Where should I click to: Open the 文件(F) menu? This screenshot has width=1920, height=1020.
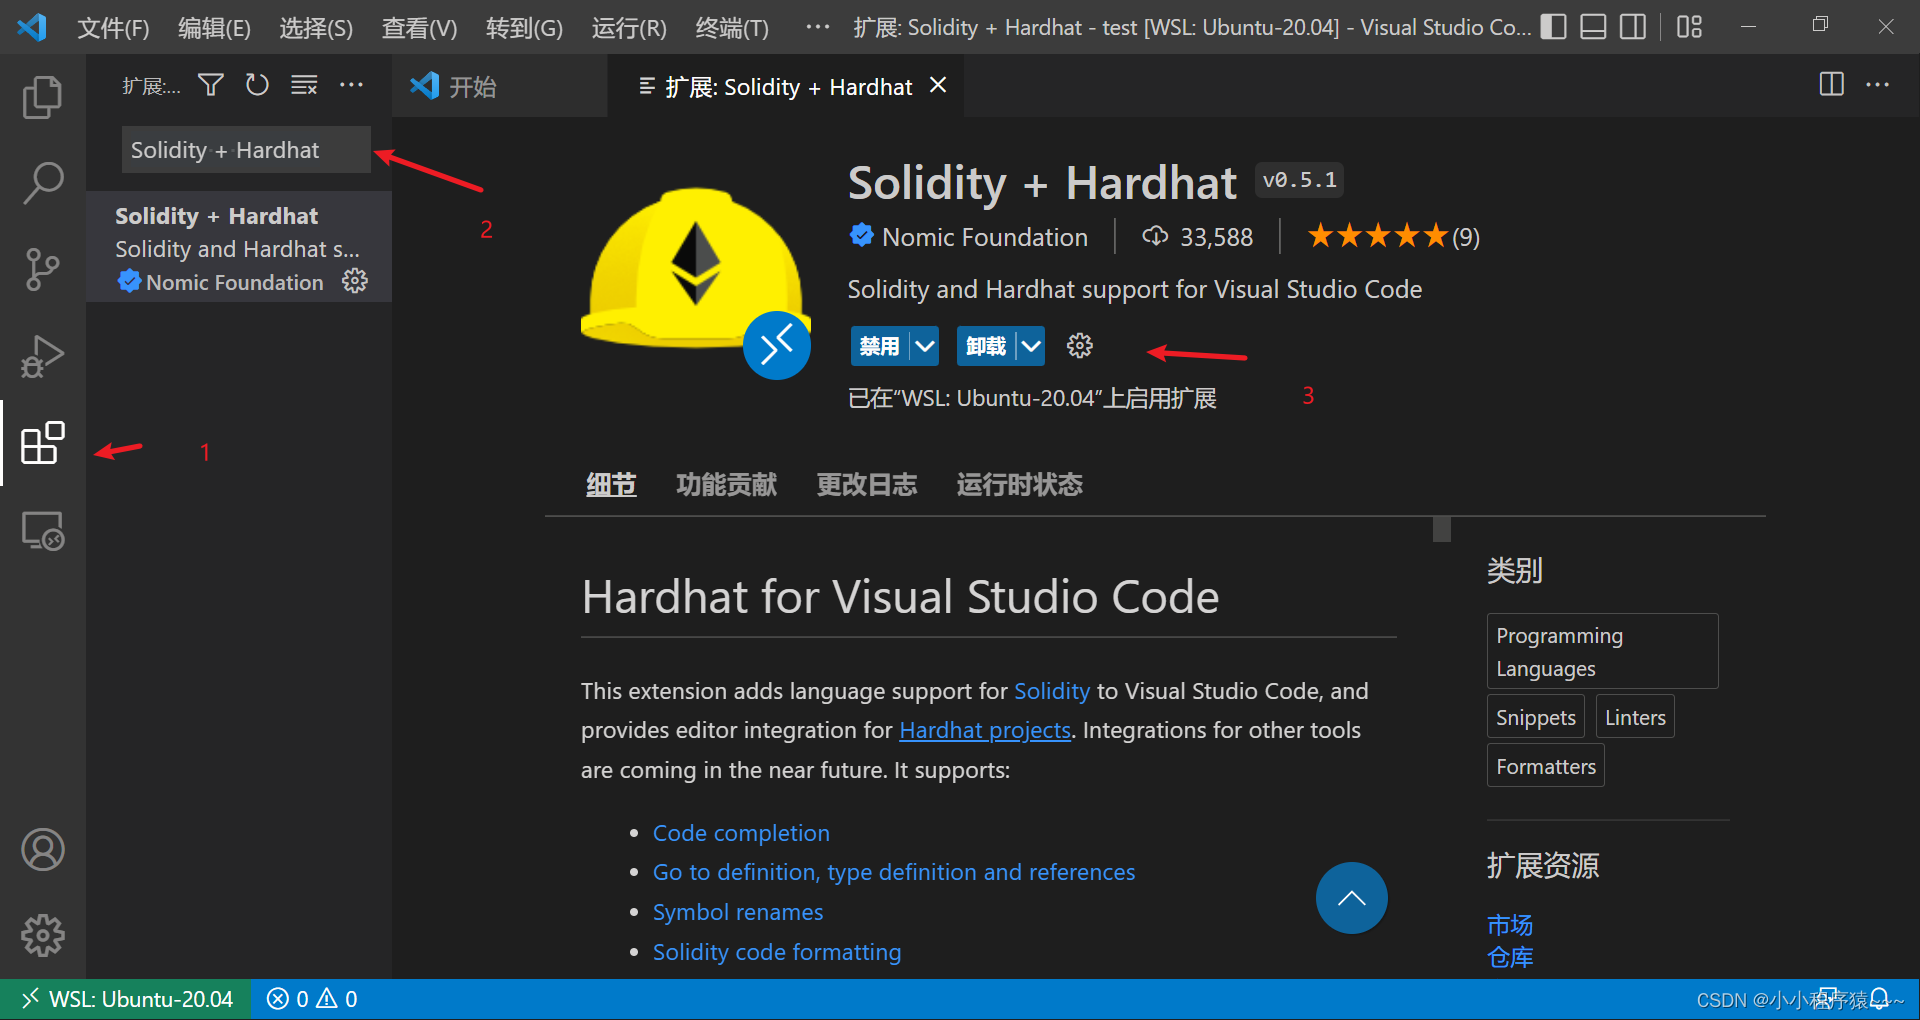click(x=113, y=27)
